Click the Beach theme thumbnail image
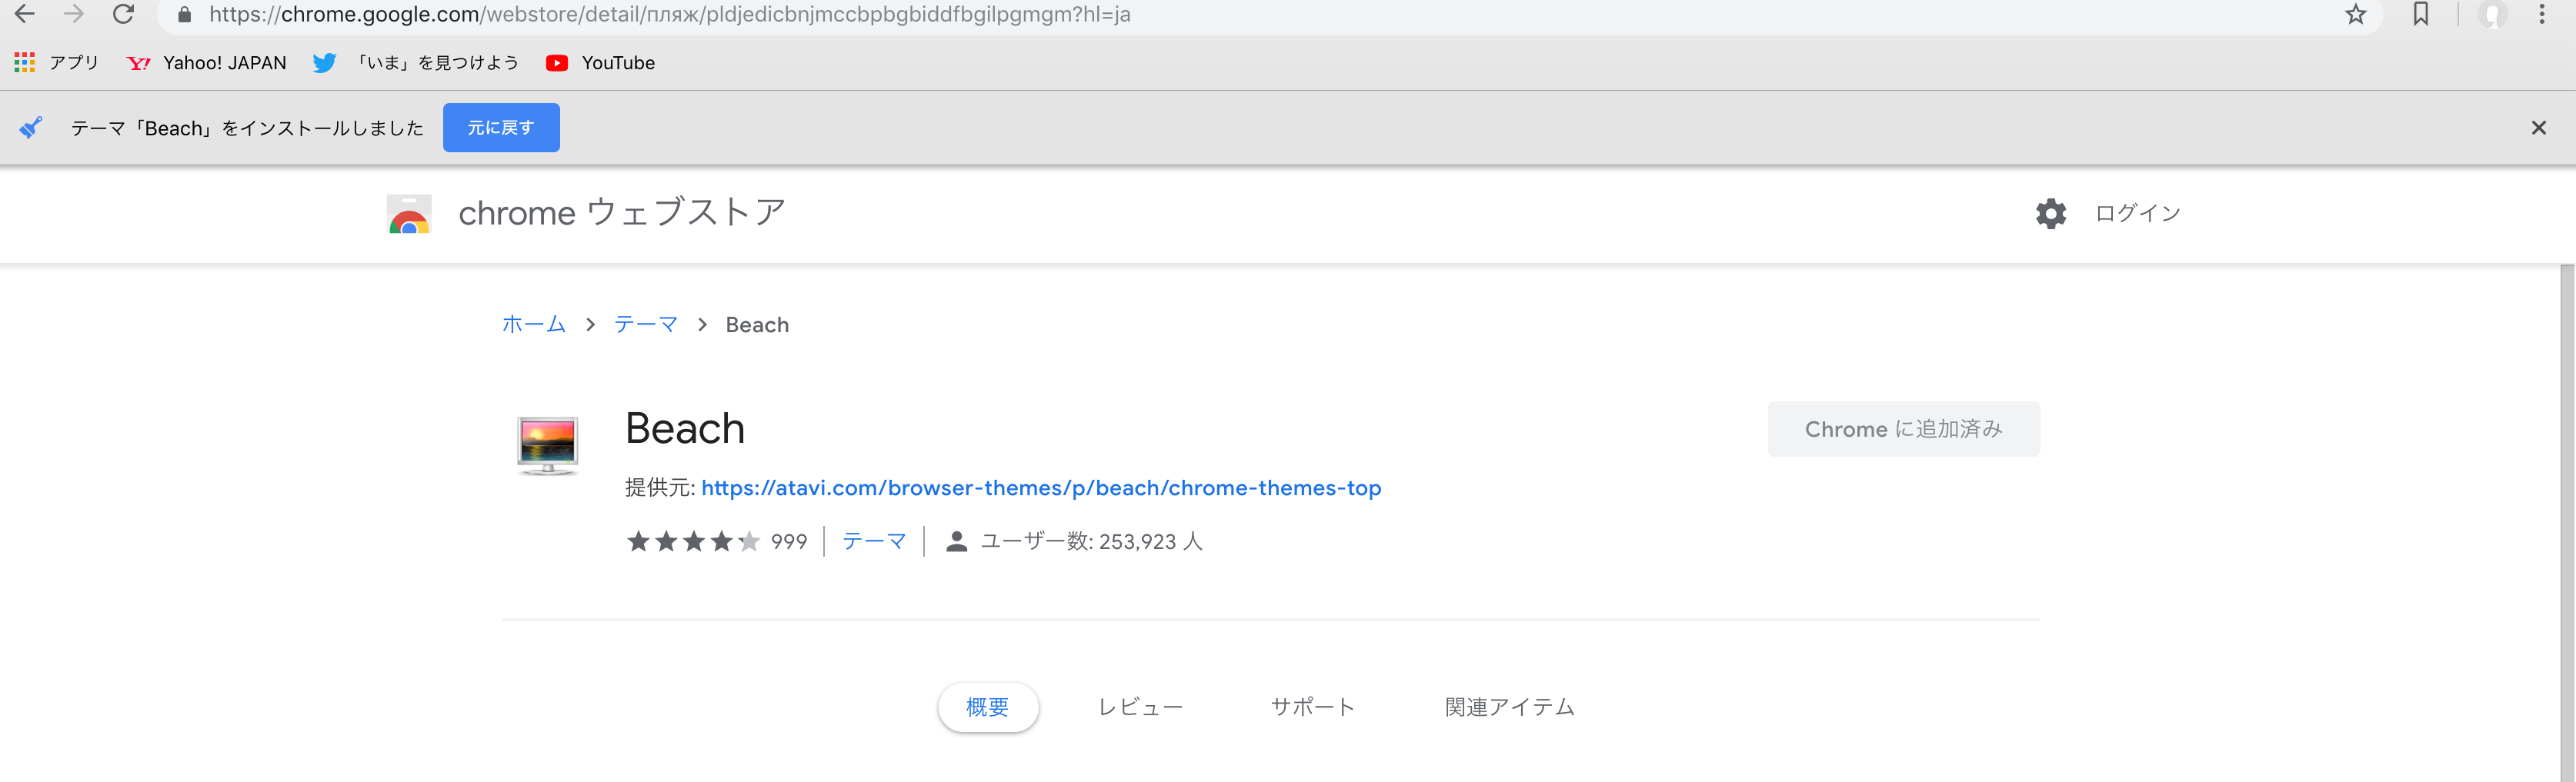 pyautogui.click(x=548, y=445)
